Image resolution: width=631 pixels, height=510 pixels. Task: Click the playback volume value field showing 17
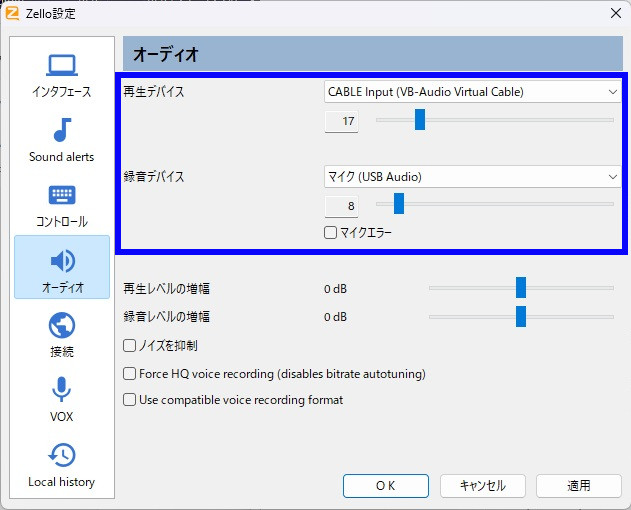(x=343, y=122)
